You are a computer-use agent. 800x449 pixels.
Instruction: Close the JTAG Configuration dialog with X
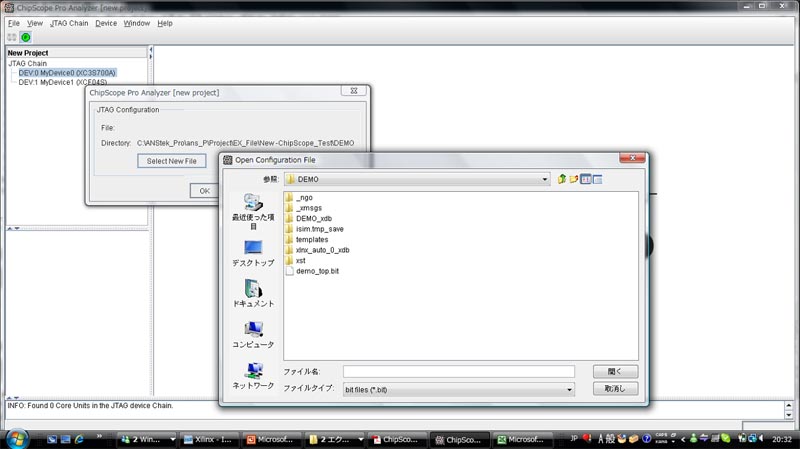(x=354, y=91)
